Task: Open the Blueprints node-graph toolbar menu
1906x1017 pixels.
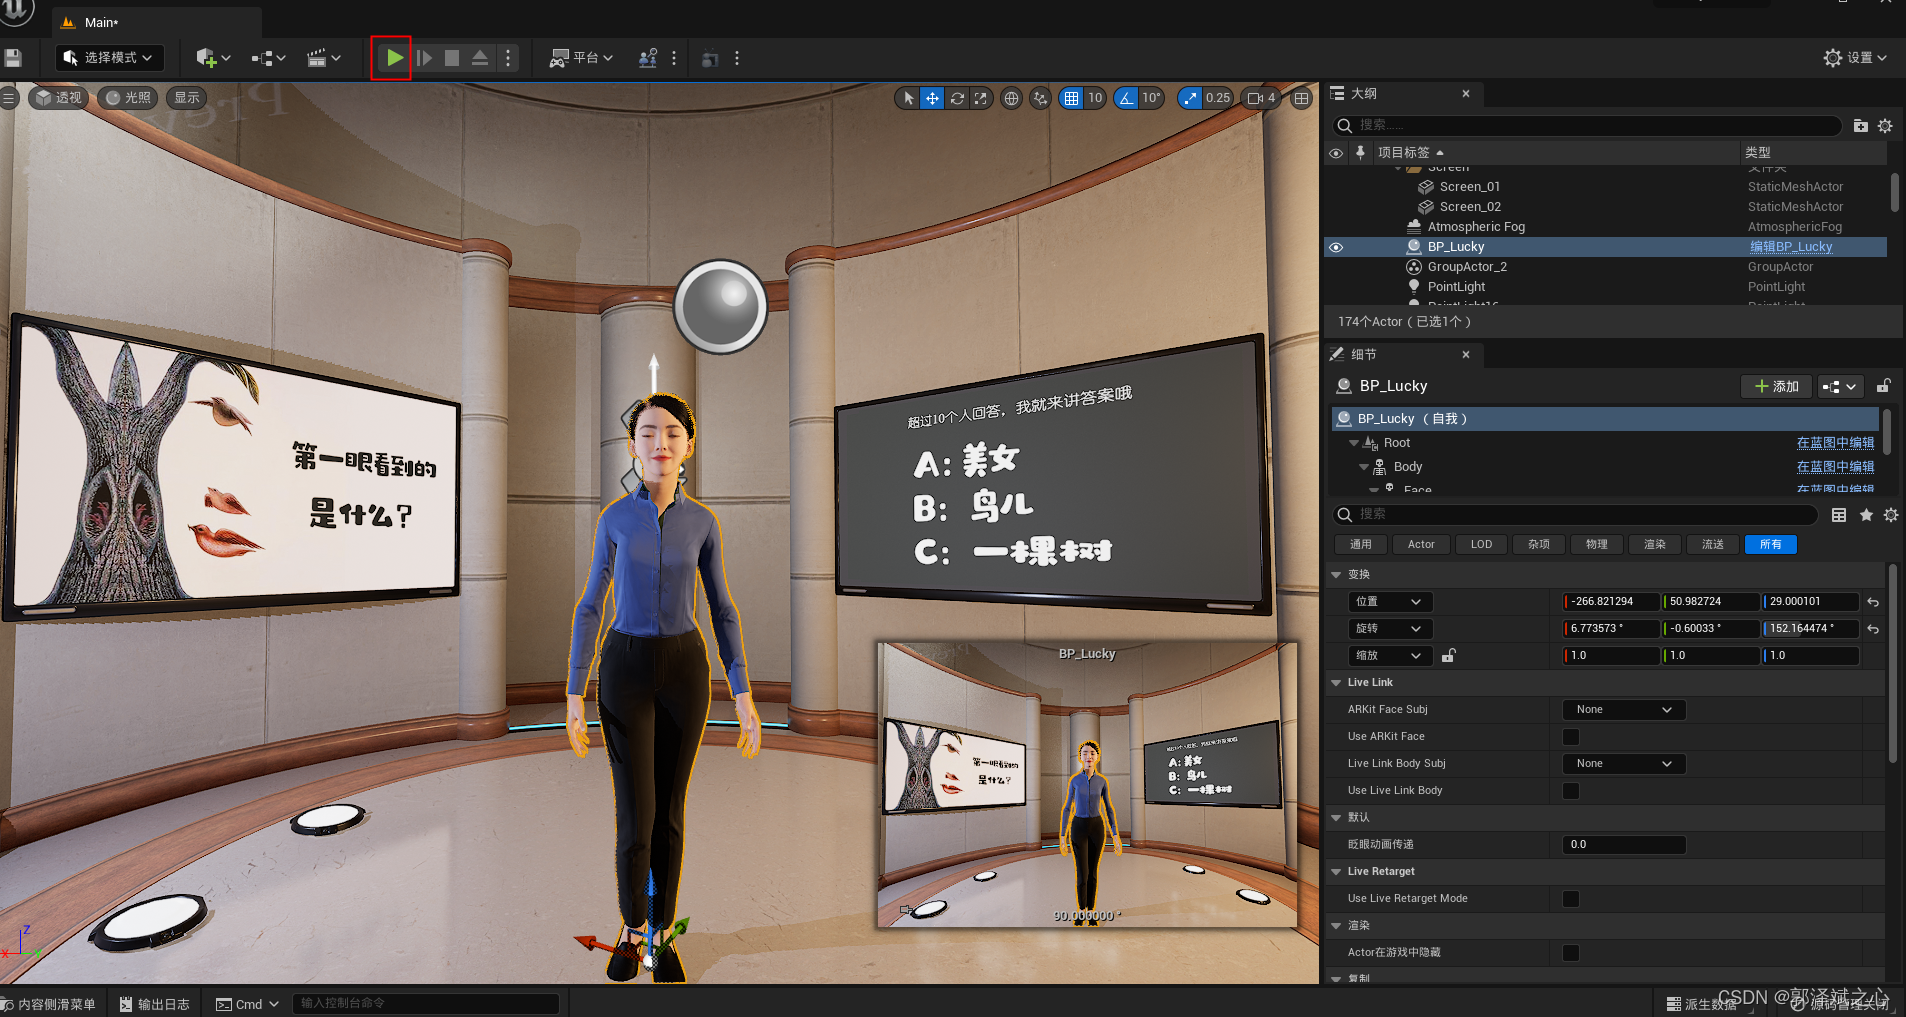Action: [268, 58]
